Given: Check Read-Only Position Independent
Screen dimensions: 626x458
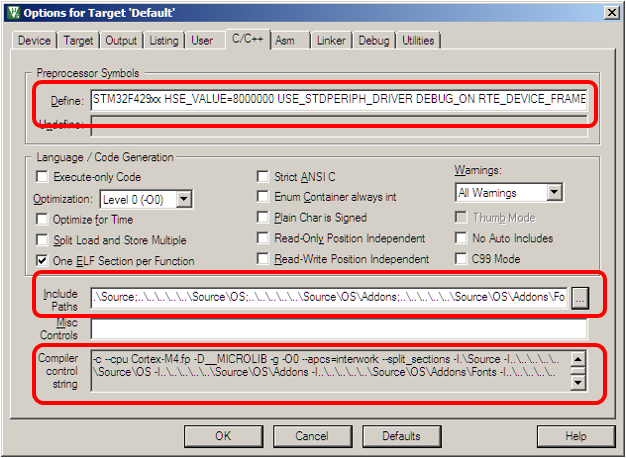Looking at the screenshot, I should click(x=263, y=238).
